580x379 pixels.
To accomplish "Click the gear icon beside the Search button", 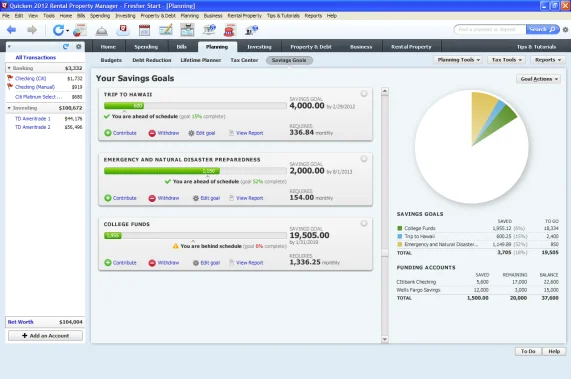I will point(565,30).
